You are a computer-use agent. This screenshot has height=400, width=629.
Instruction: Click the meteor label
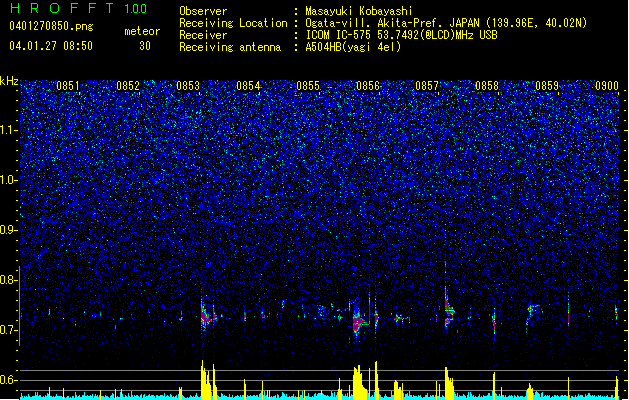tap(142, 31)
